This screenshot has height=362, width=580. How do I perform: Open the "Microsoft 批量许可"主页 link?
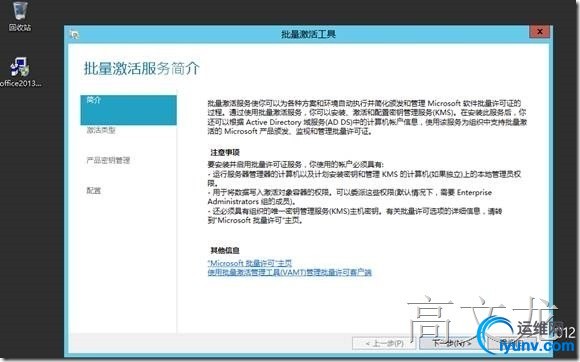pos(250,263)
